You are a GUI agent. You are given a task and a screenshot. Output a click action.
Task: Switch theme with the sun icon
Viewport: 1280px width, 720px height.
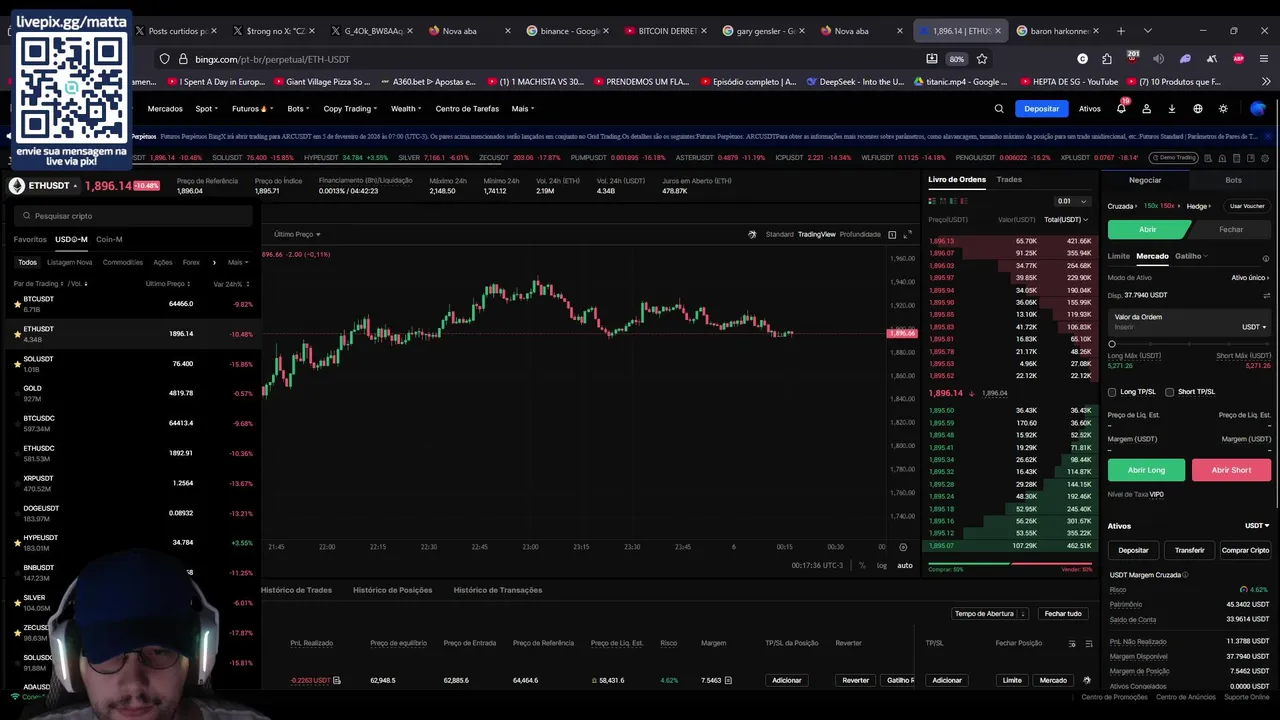click(1223, 108)
